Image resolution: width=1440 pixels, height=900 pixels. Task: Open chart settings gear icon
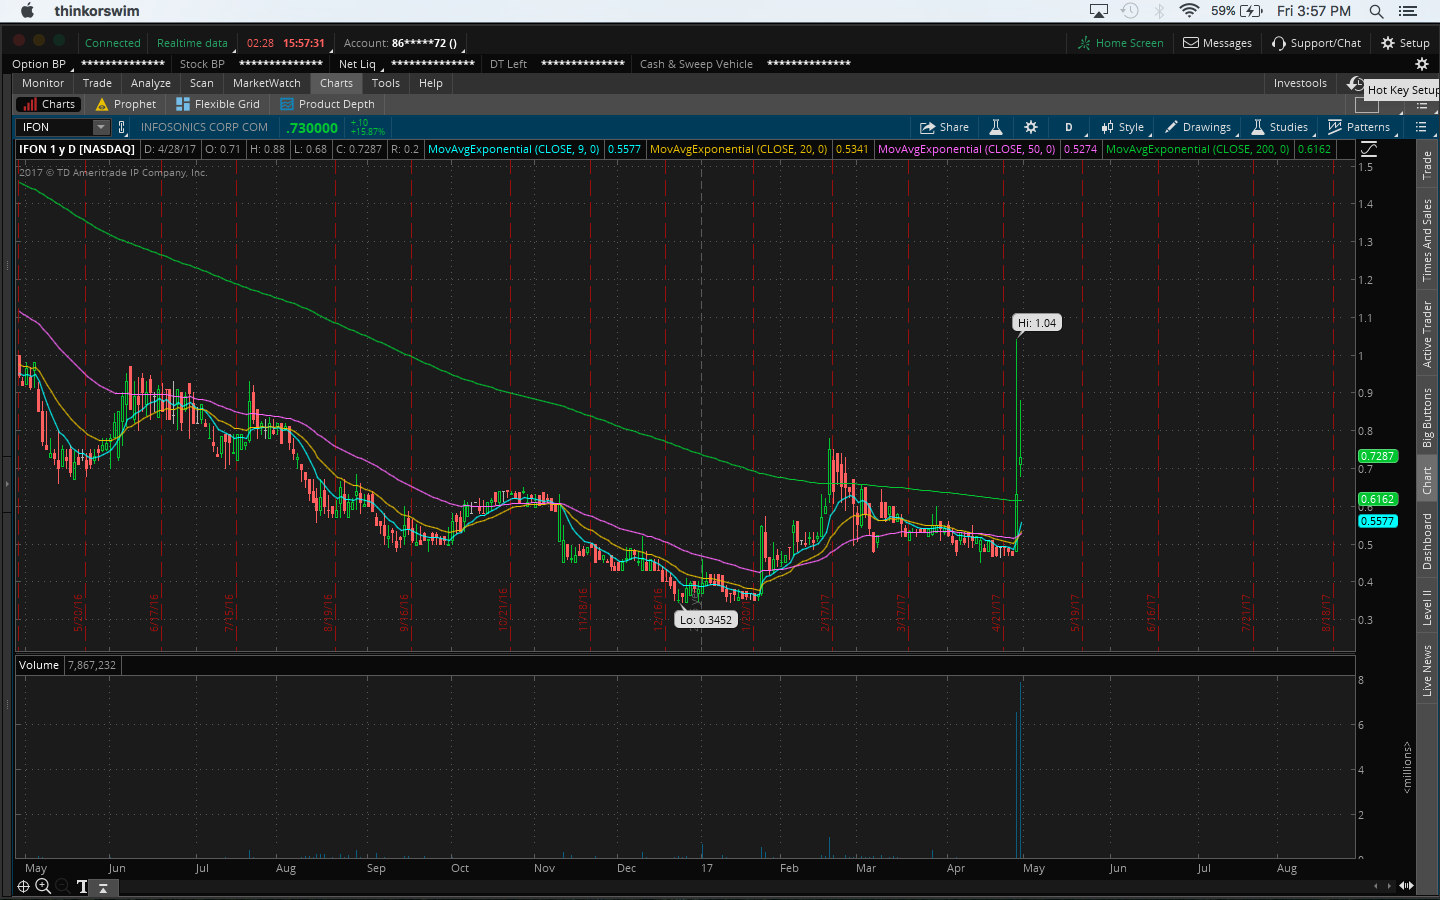[x=1031, y=127]
